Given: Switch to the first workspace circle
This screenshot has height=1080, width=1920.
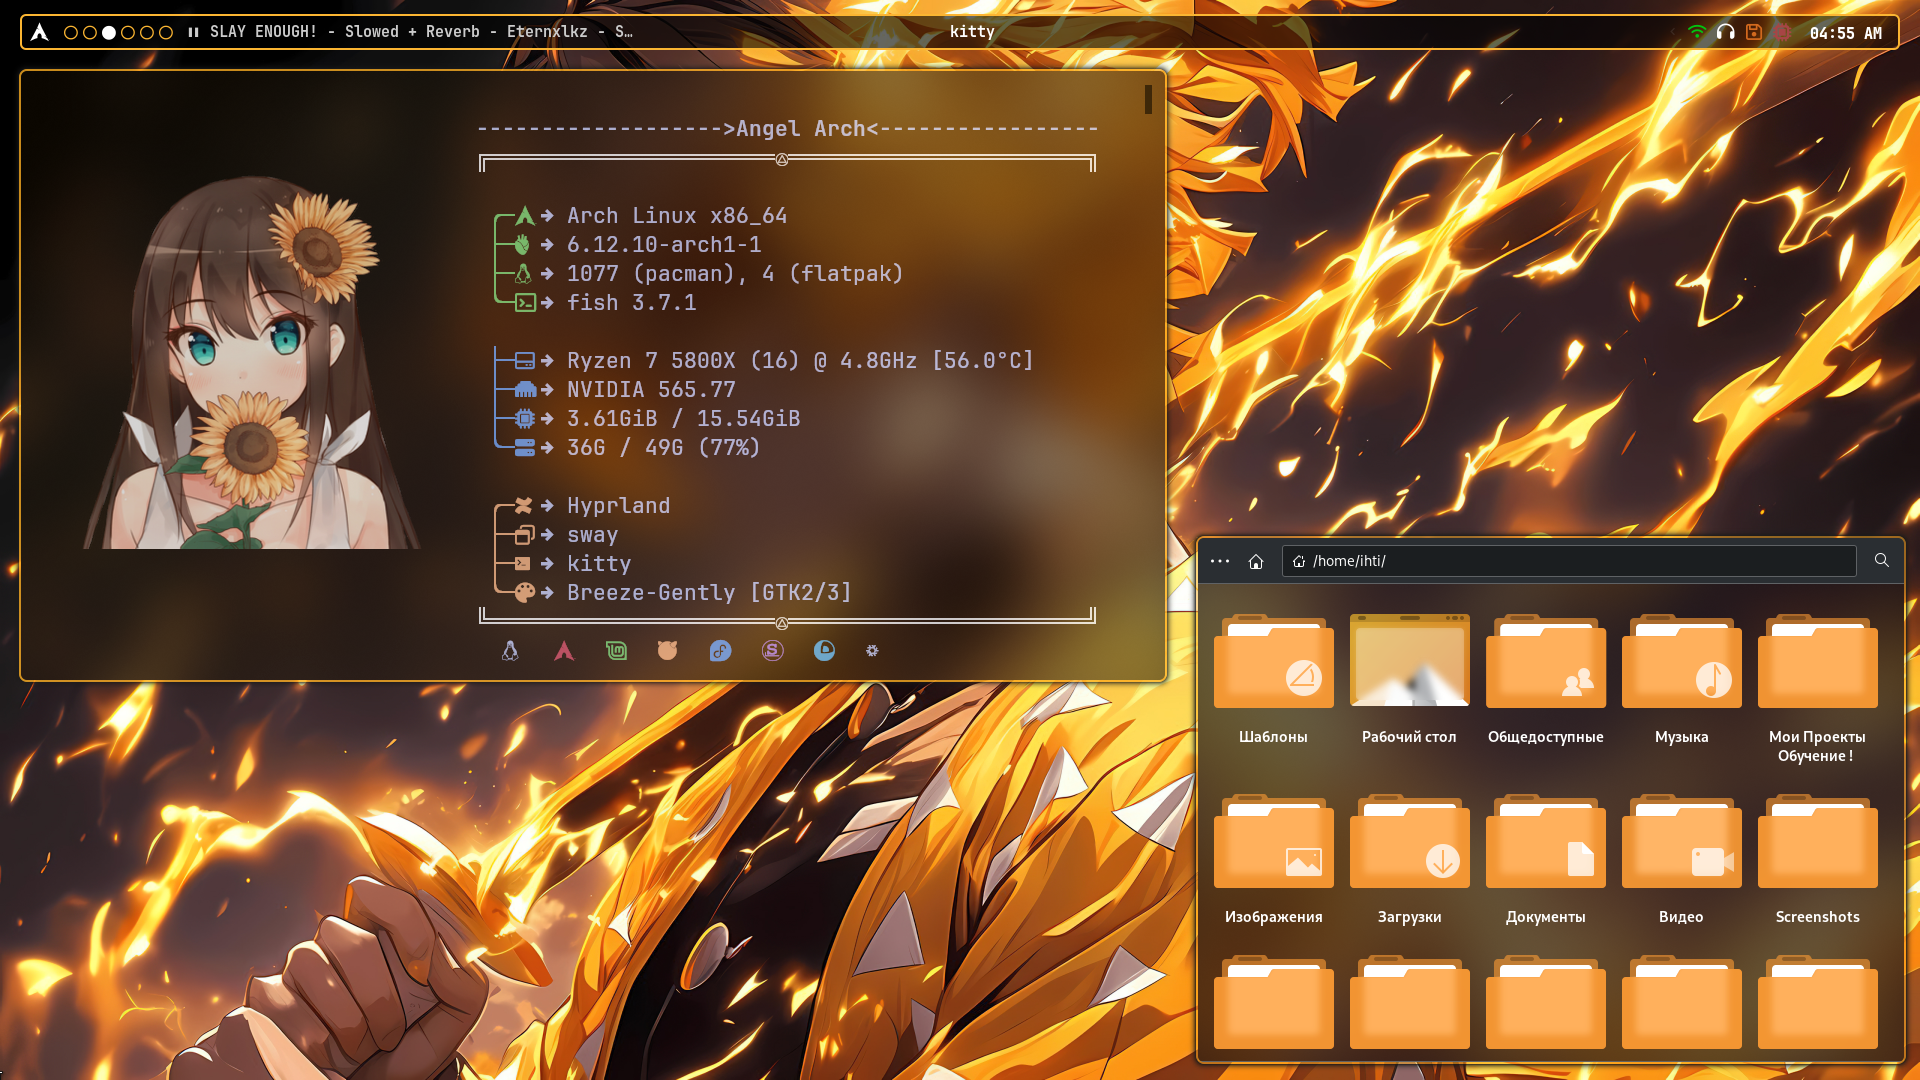Looking at the screenshot, I should pos(71,32).
